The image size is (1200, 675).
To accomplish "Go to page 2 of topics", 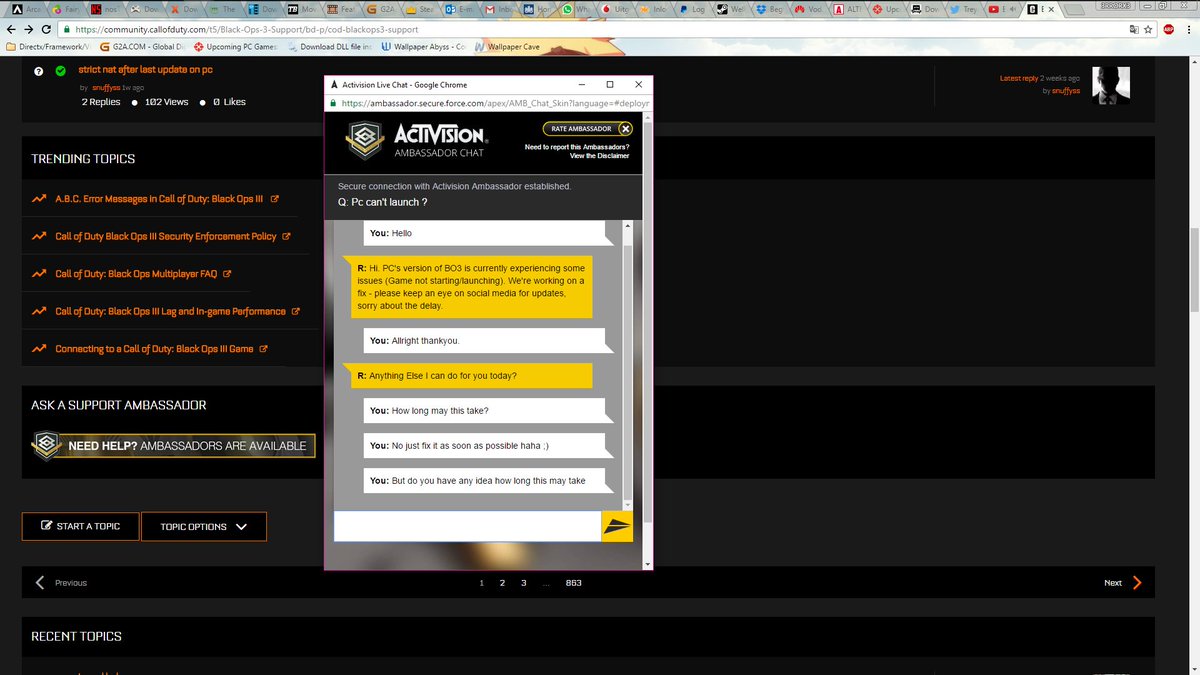I will (x=502, y=582).
